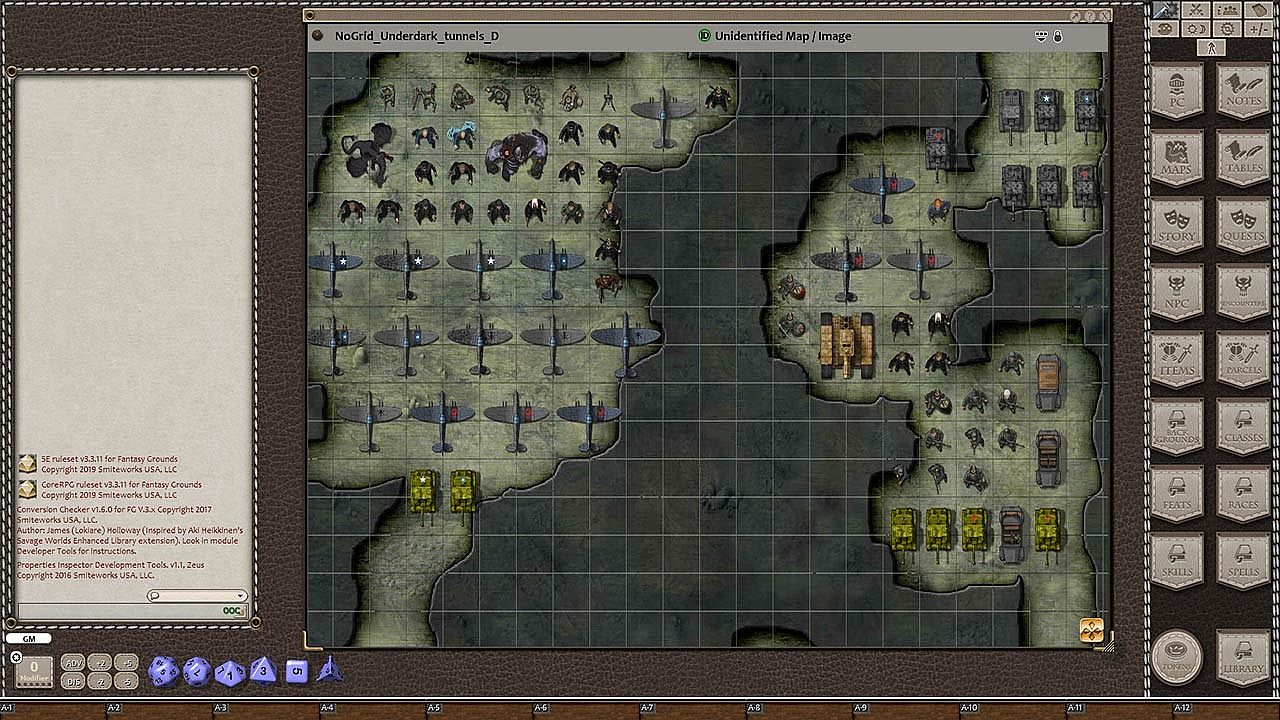Click the map name NoGrid_Underdark_tunnels_D field

click(417, 36)
